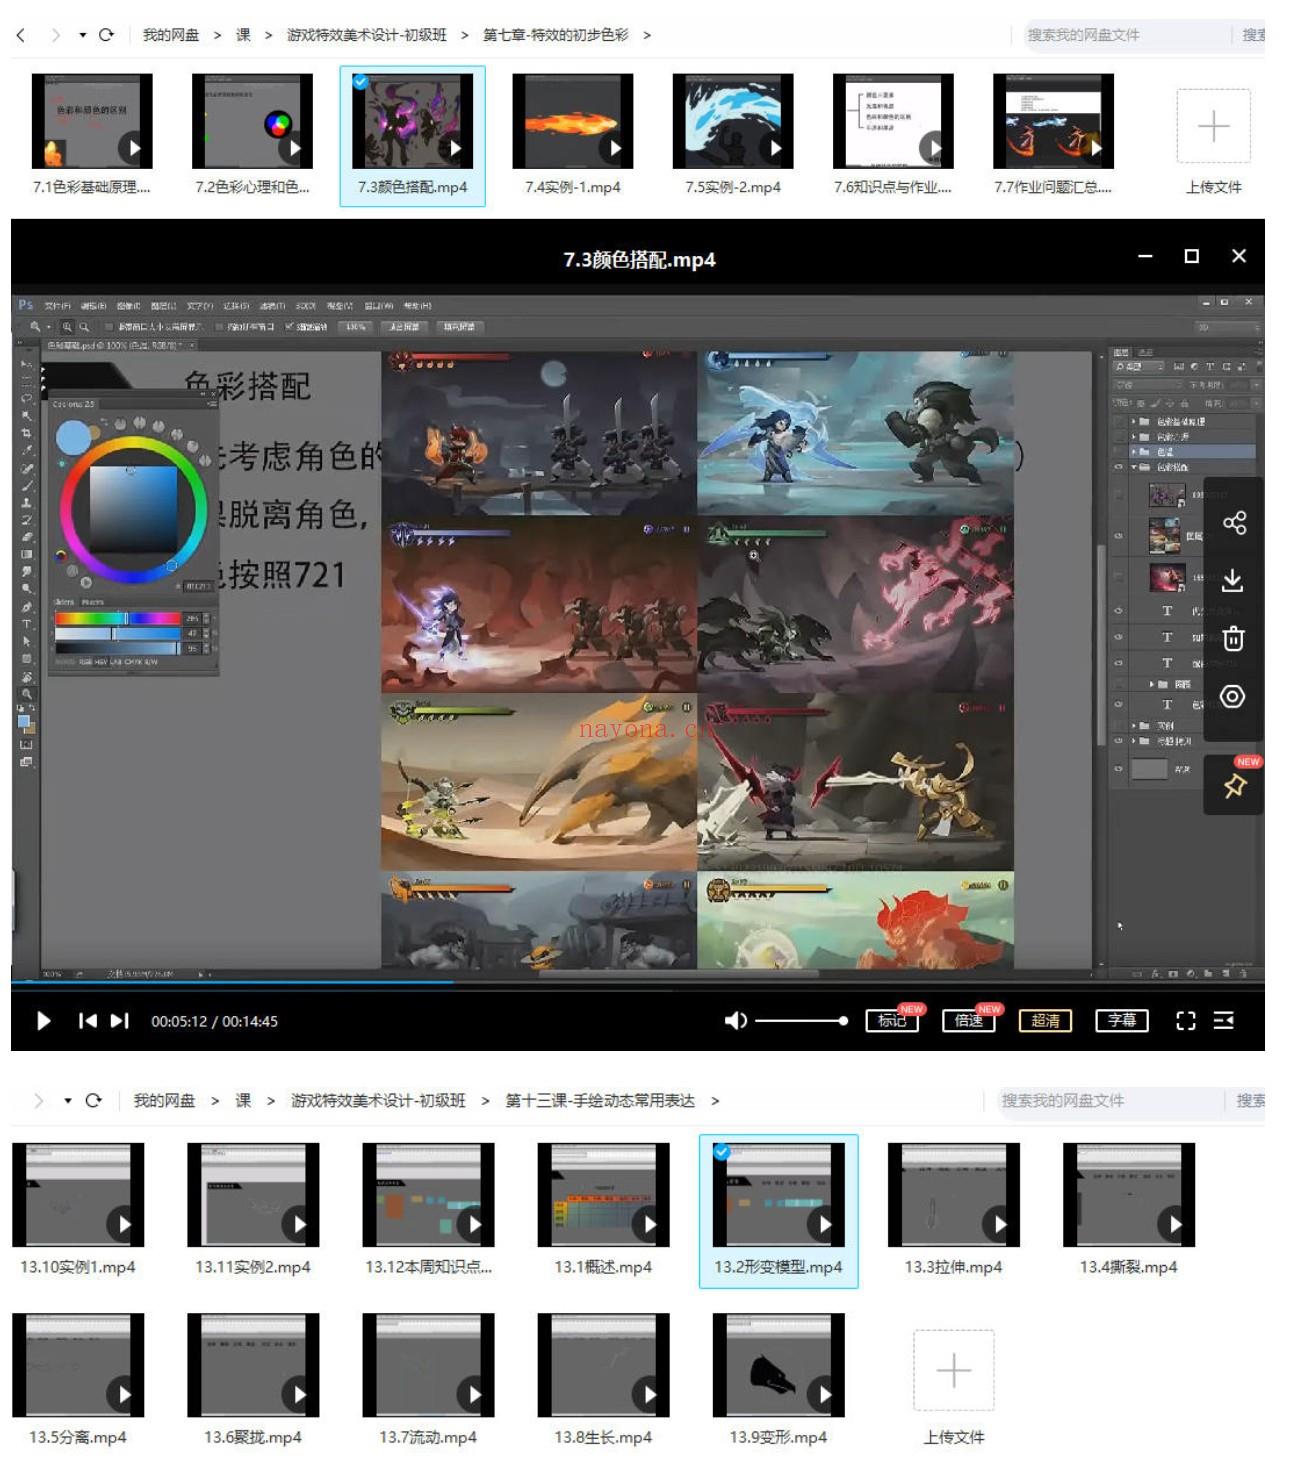Open the 标记 marking button
Image resolution: width=1292 pixels, height=1457 pixels.
pos(892,1021)
